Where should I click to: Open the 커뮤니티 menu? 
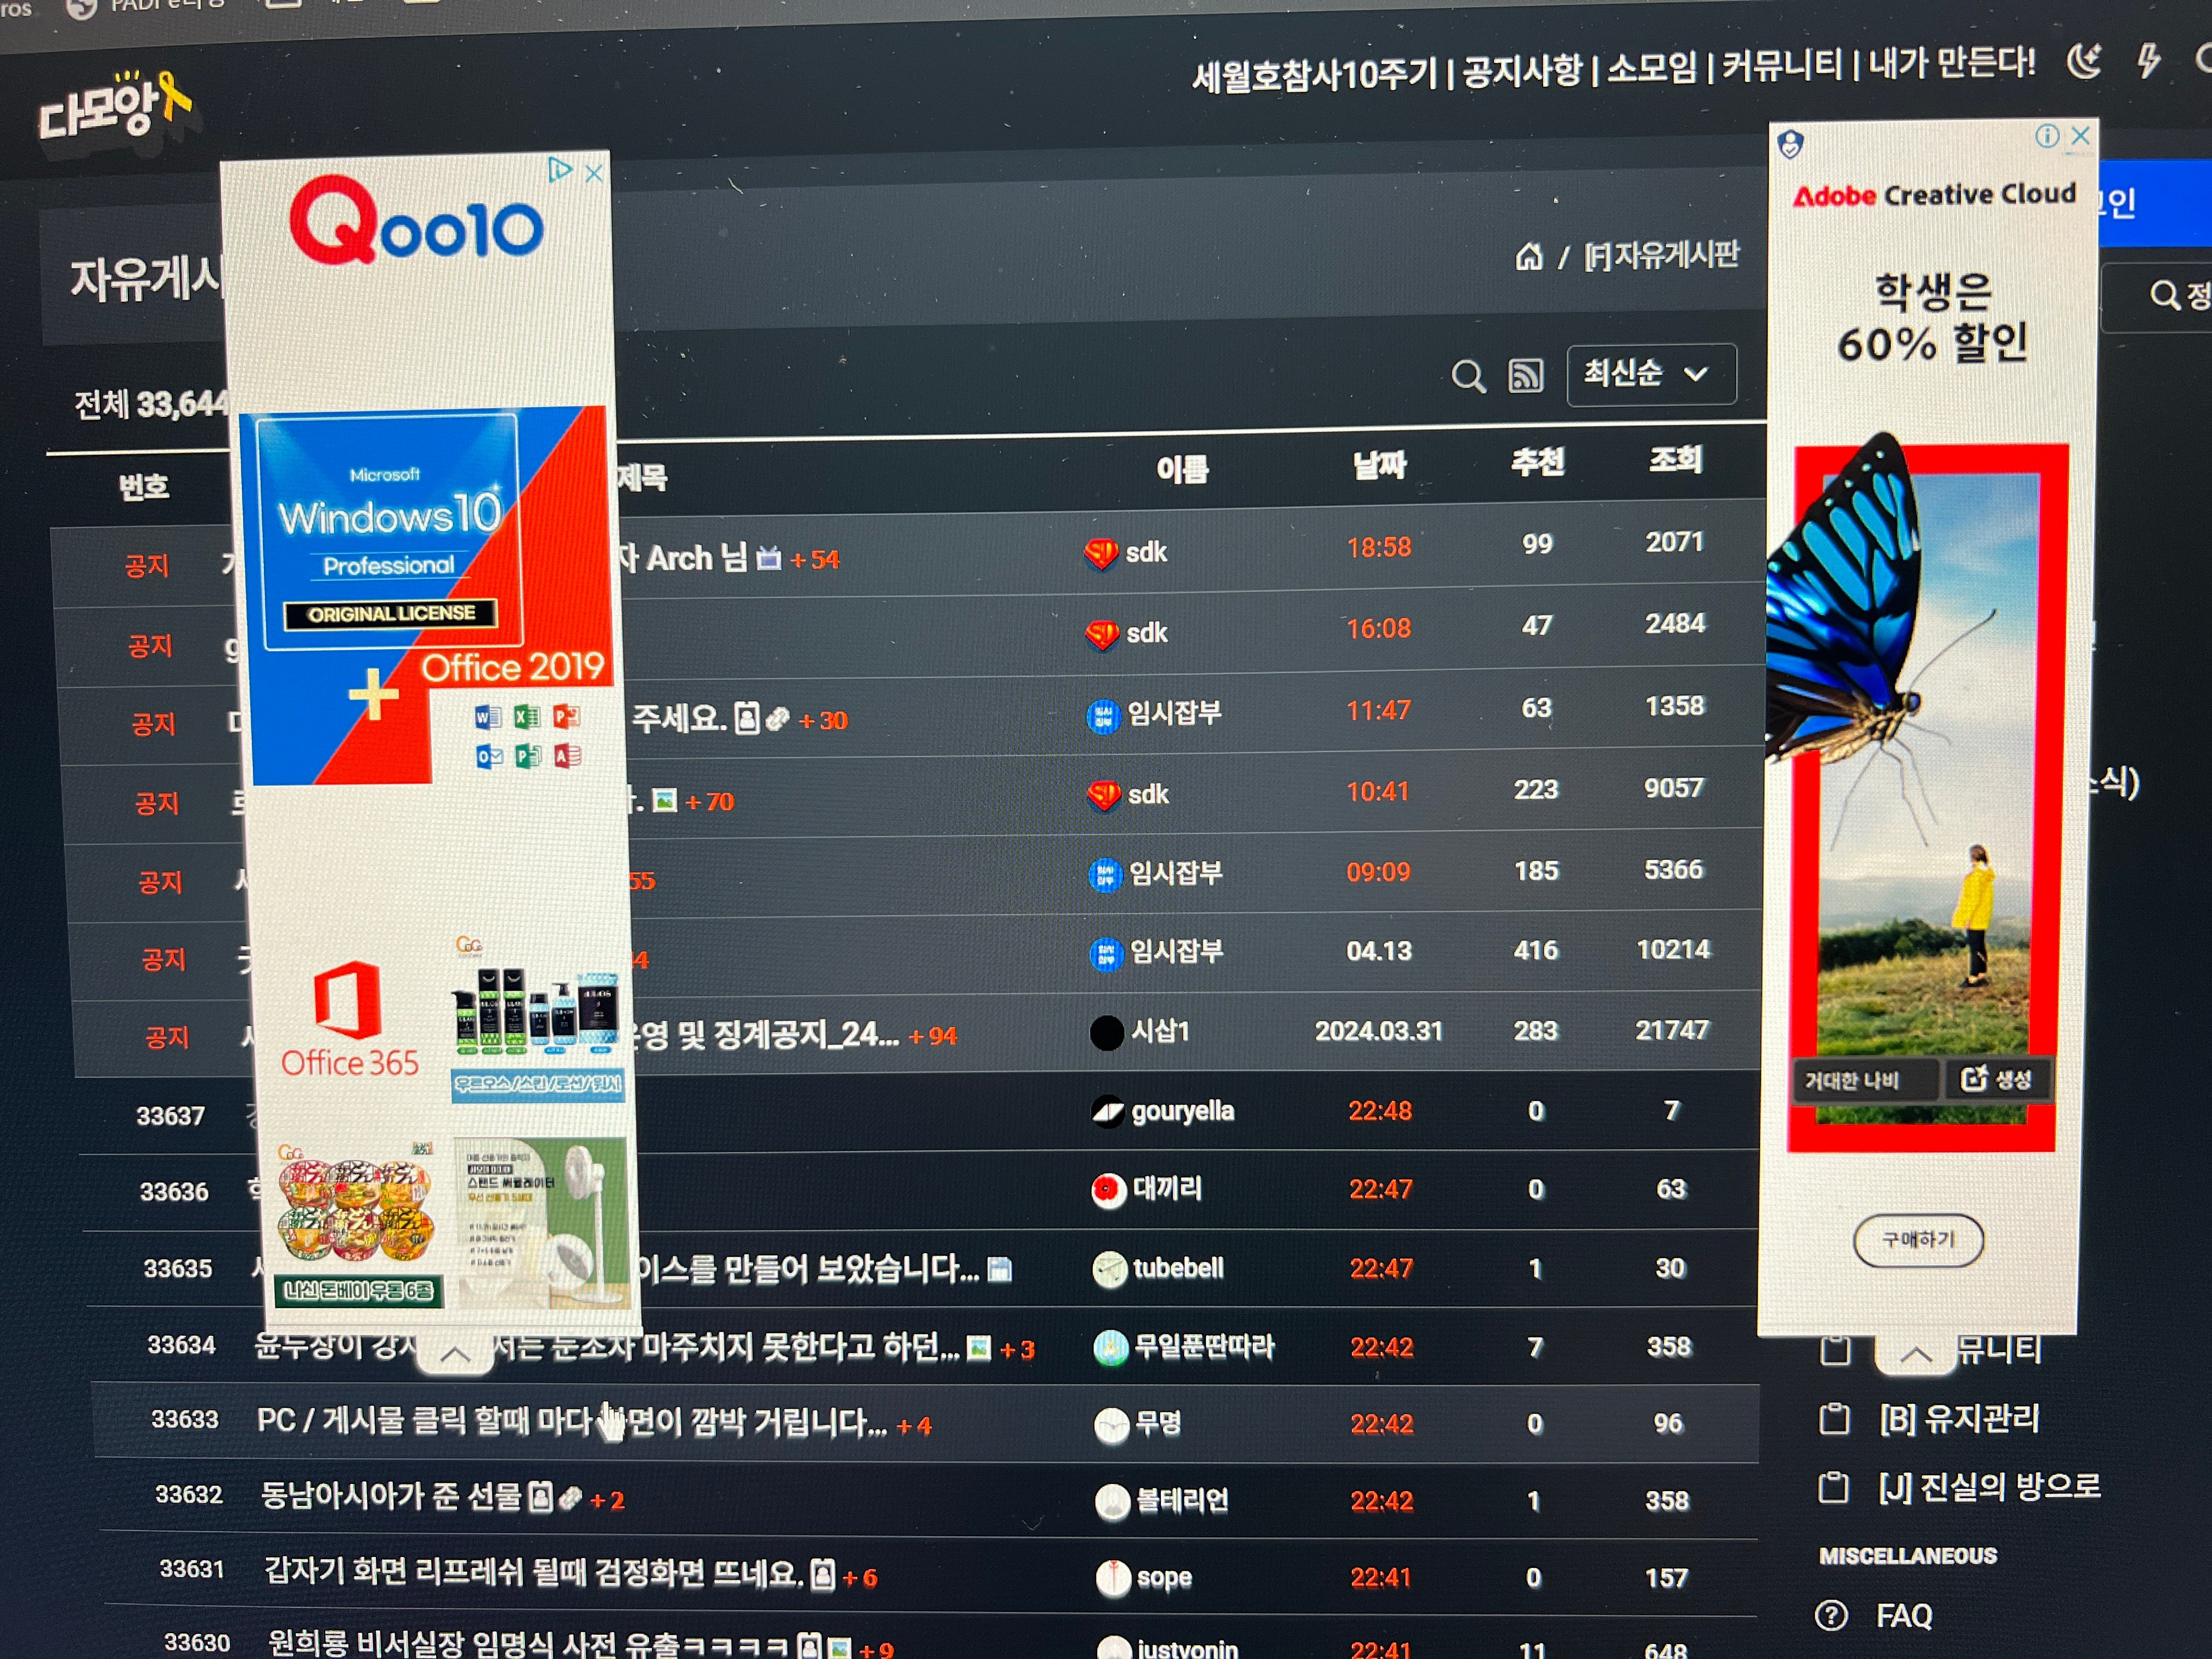tap(1781, 65)
